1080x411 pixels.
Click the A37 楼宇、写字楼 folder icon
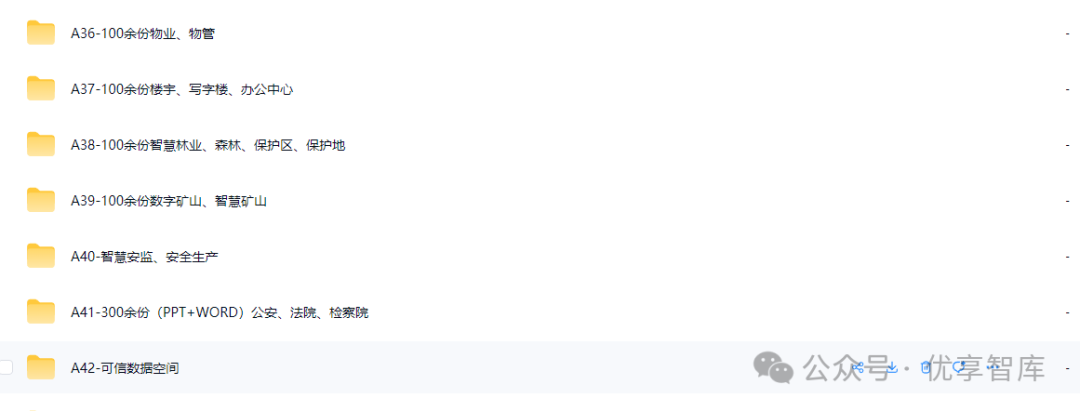(x=41, y=89)
